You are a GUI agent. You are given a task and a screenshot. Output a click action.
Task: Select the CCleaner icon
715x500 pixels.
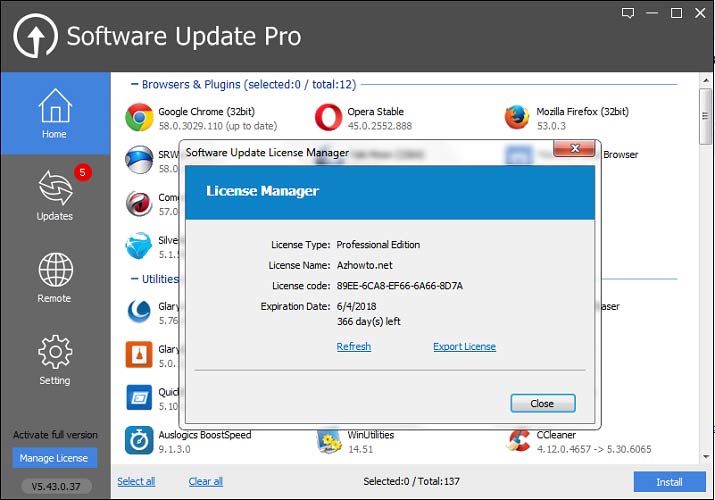pos(518,441)
